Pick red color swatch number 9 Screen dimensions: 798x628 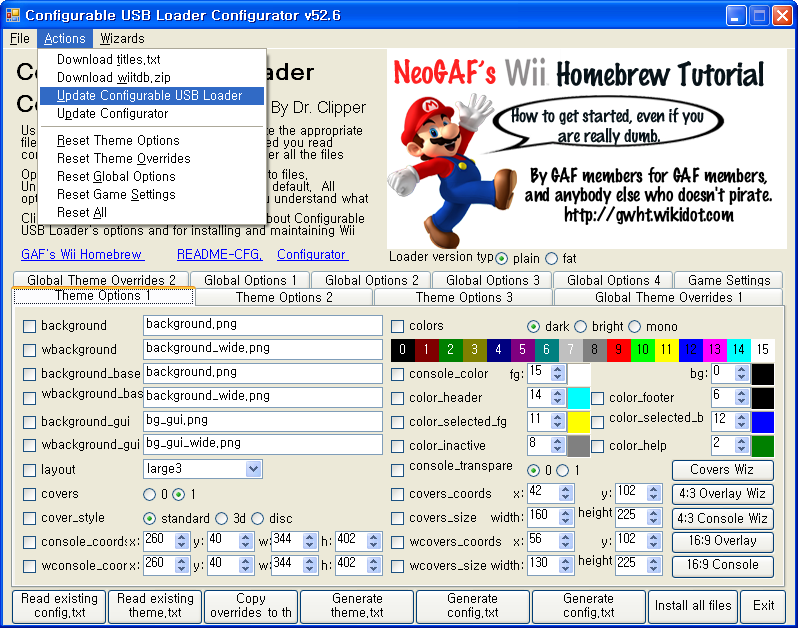pyautogui.click(x=618, y=350)
